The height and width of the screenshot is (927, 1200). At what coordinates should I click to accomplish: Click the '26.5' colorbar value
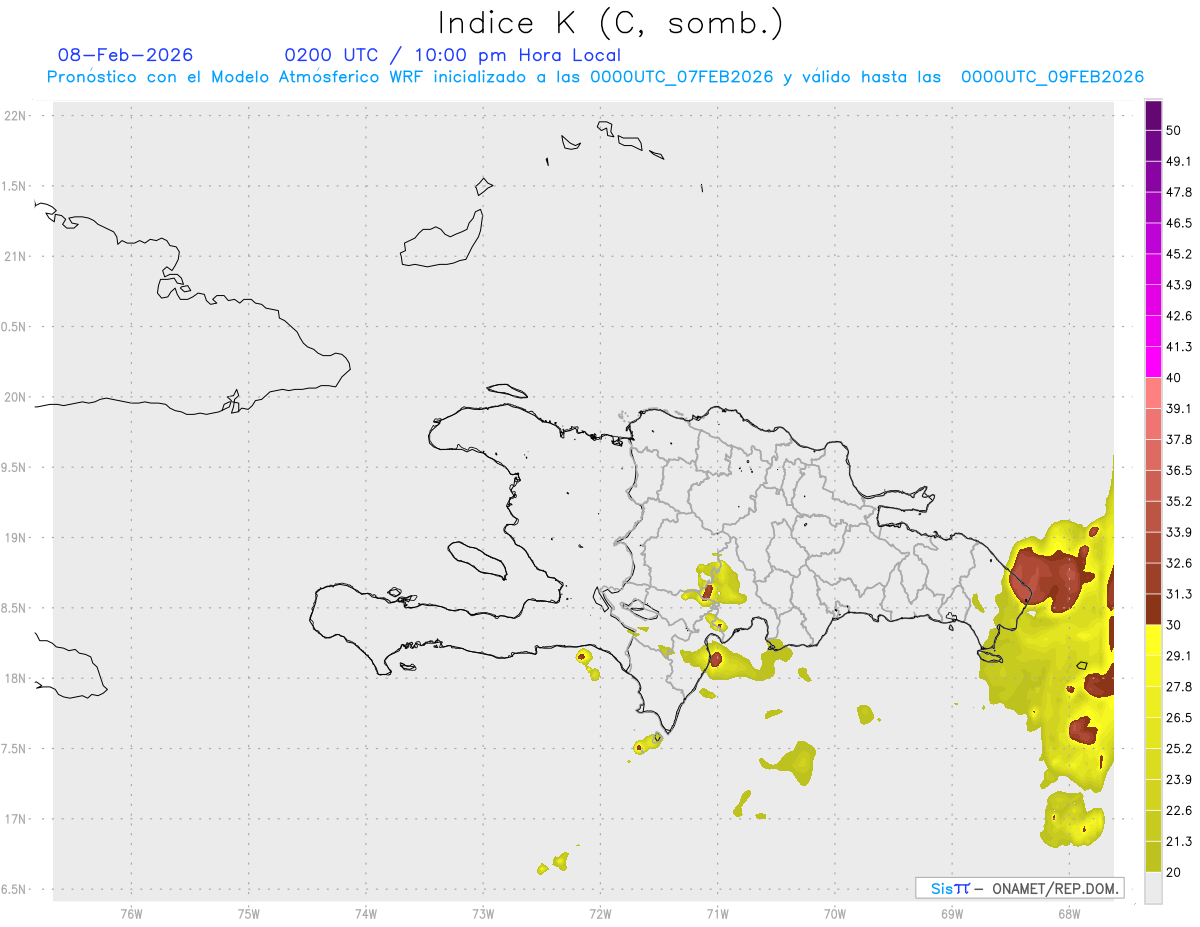point(1179,718)
